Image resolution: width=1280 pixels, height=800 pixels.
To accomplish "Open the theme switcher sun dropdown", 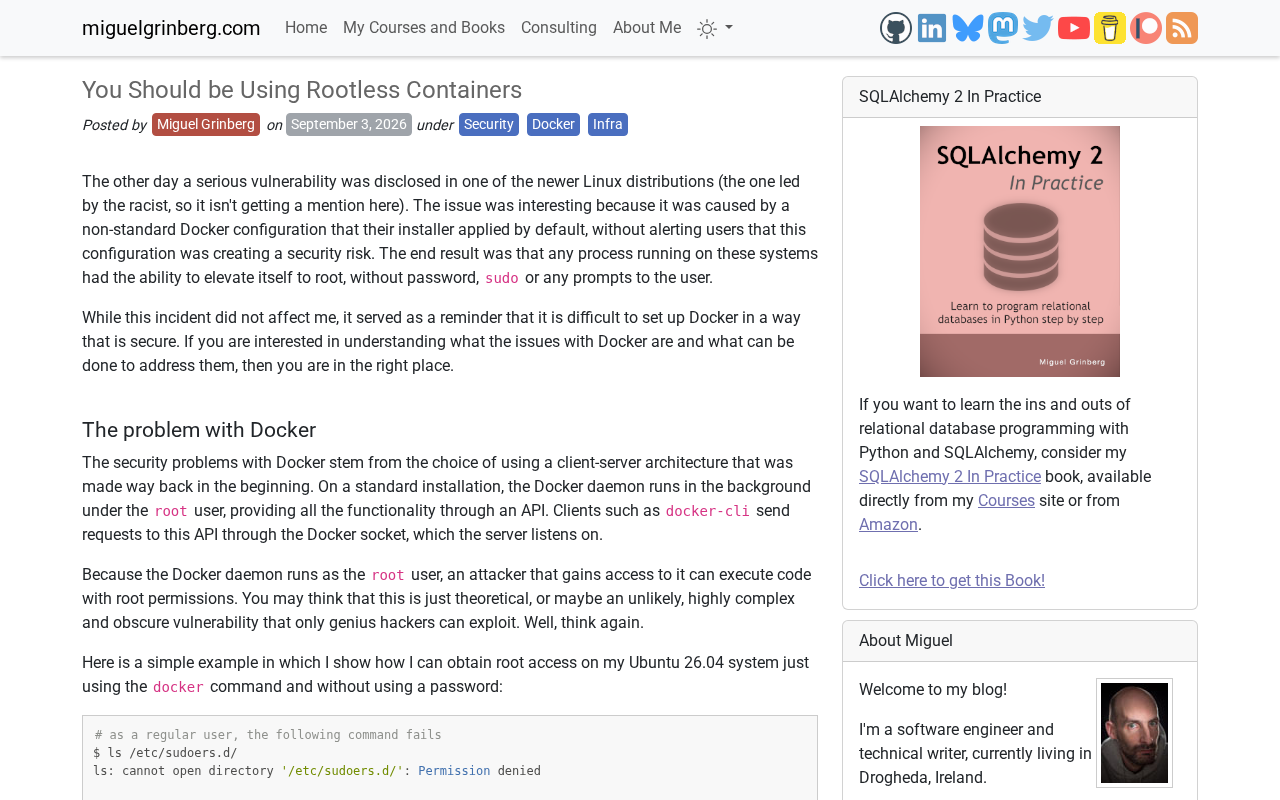I will coord(715,28).
